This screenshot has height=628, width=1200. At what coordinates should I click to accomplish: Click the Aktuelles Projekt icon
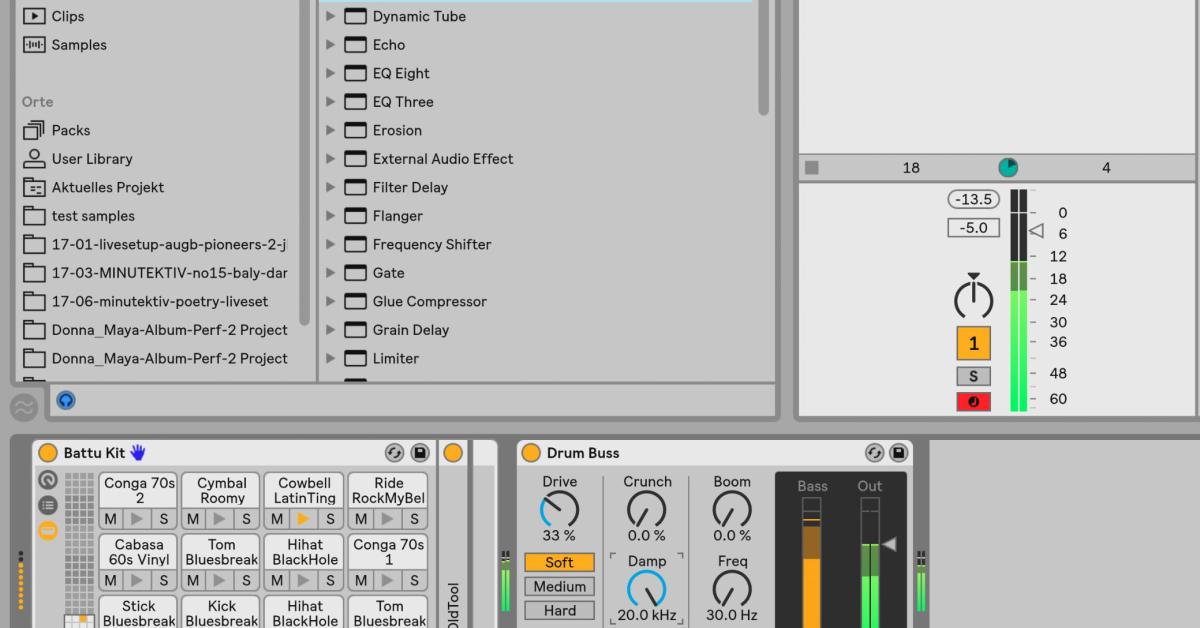click(35, 187)
